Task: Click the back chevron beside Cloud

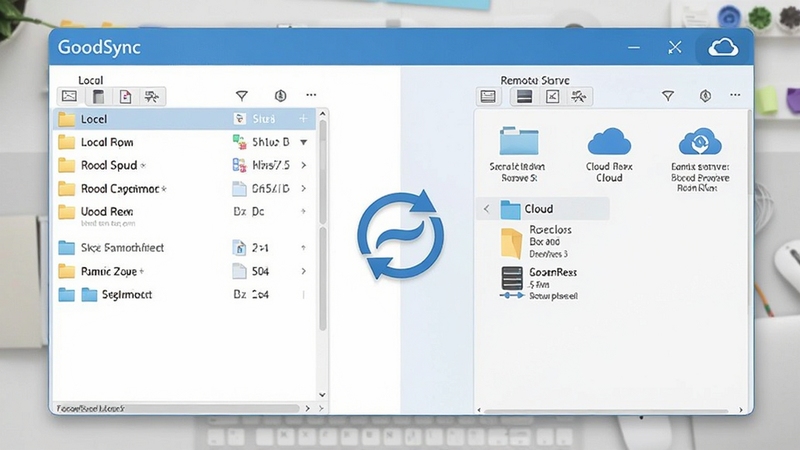Action: point(487,209)
